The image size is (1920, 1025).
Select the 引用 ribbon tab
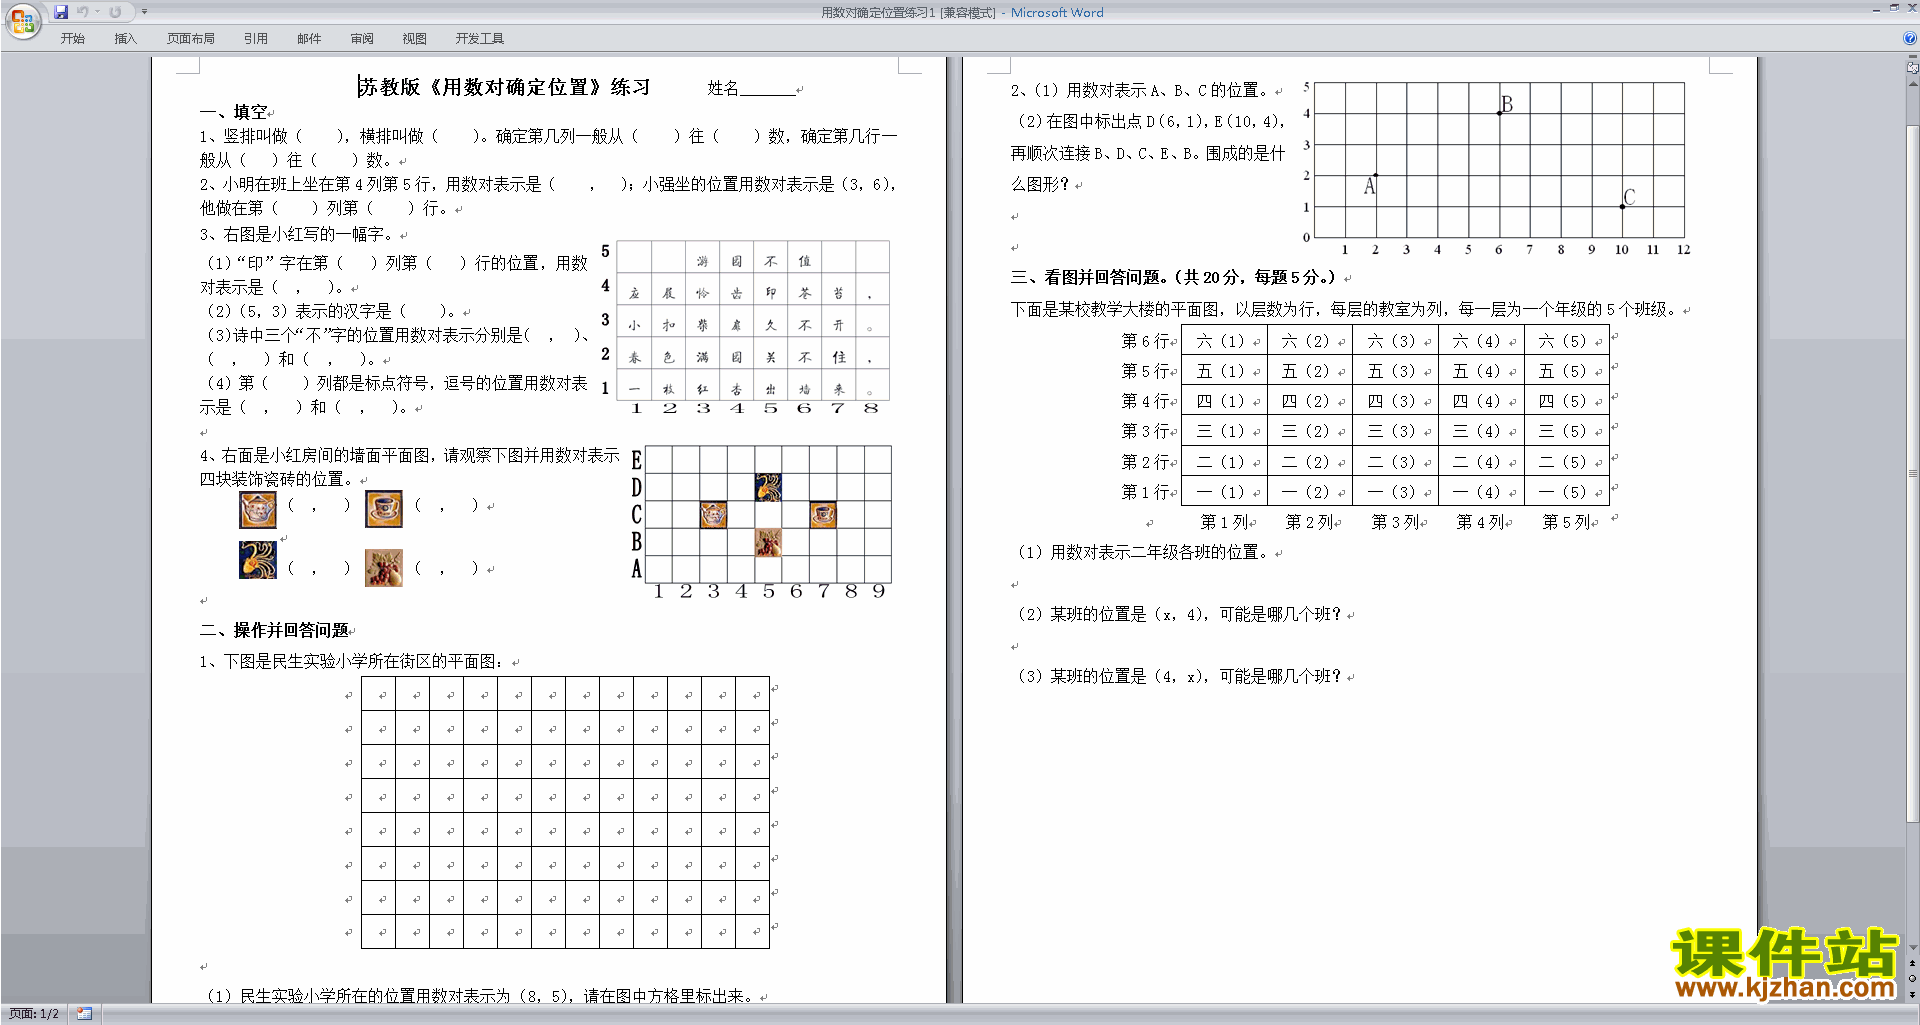256,38
